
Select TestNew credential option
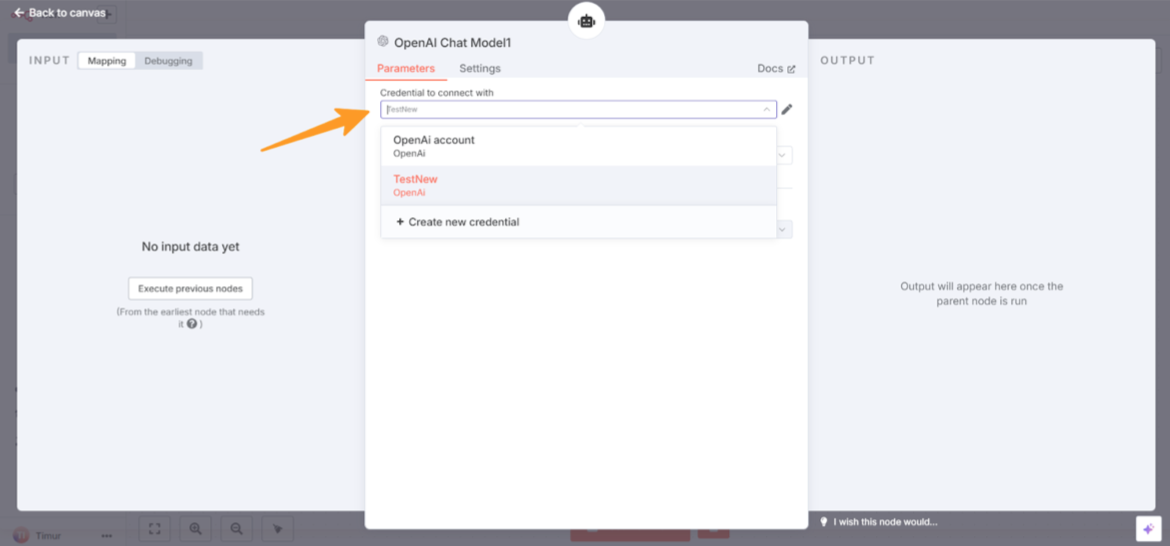(x=578, y=186)
